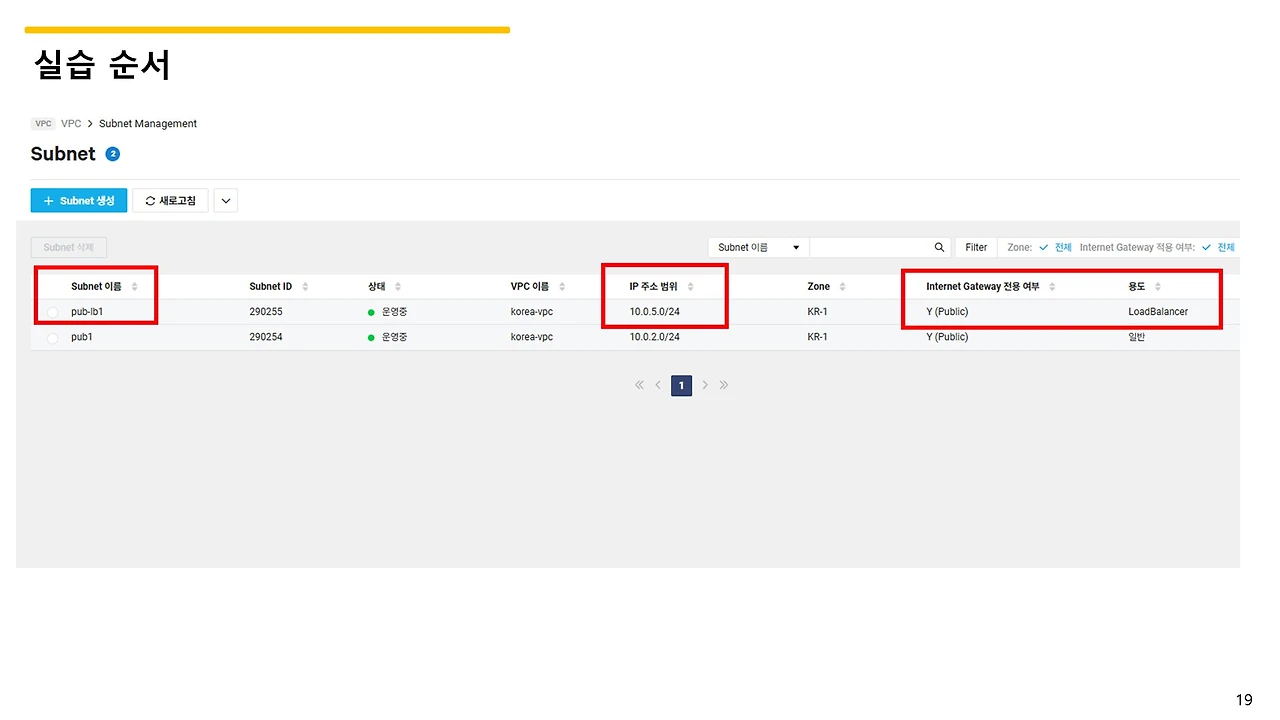
Task: Click sort arrows beside IP 주소 범위
Action: tap(690, 287)
